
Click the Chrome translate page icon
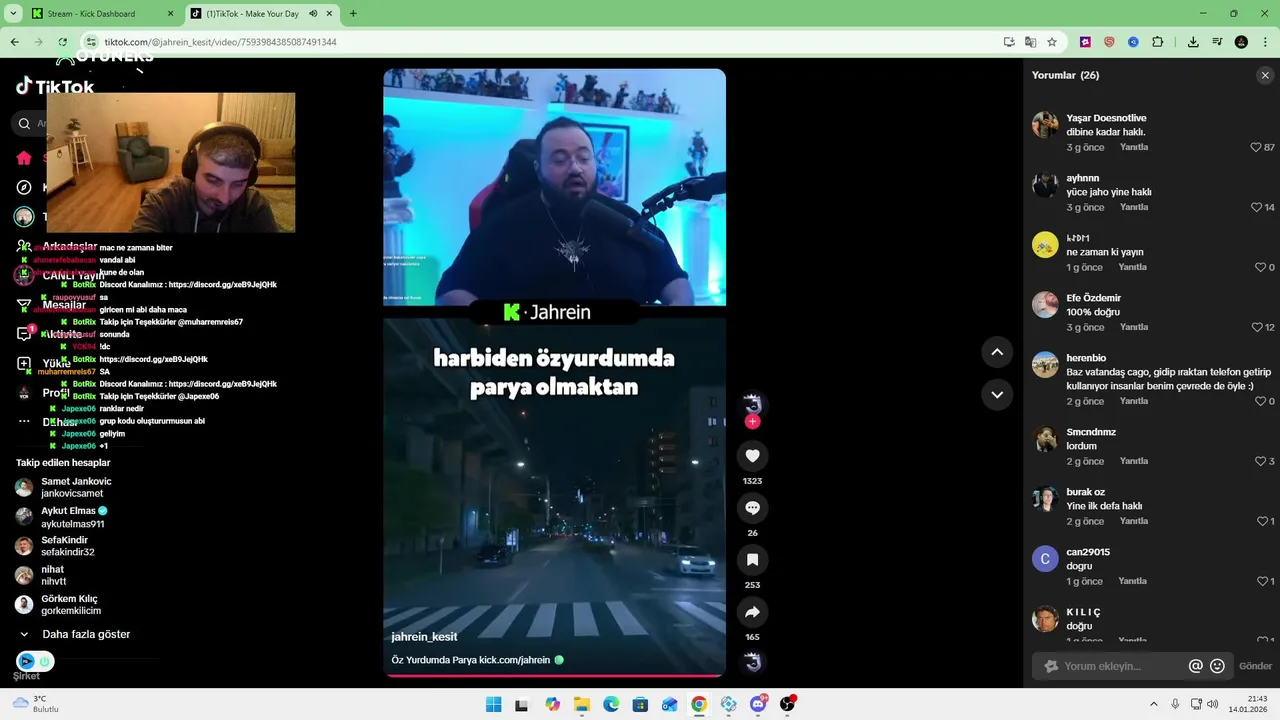(1030, 42)
